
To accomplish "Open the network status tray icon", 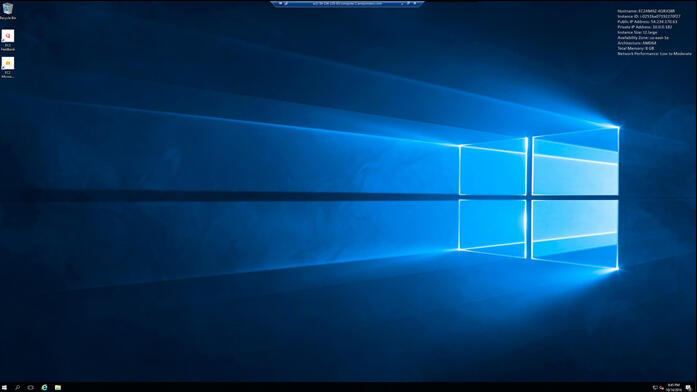I will (x=655, y=388).
